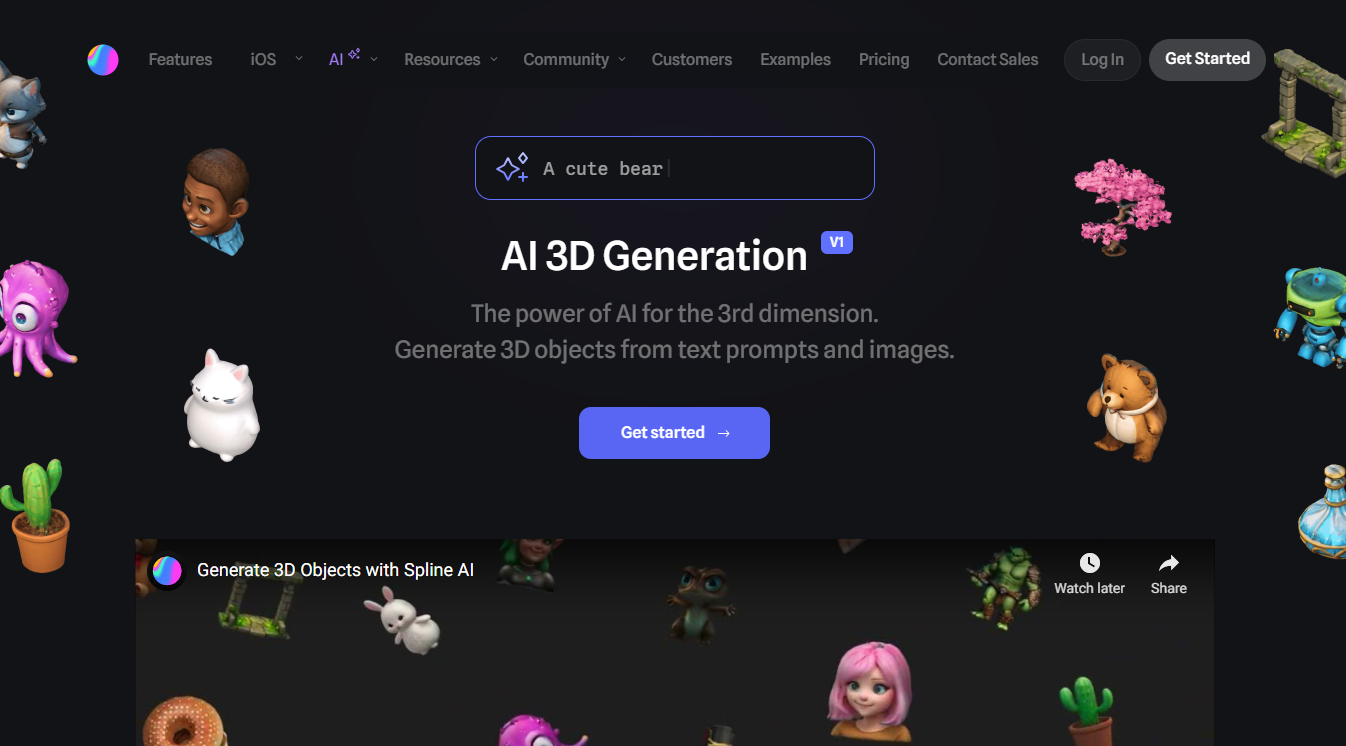
Task: Click the sparkle icon in prompt field
Action: coord(512,168)
